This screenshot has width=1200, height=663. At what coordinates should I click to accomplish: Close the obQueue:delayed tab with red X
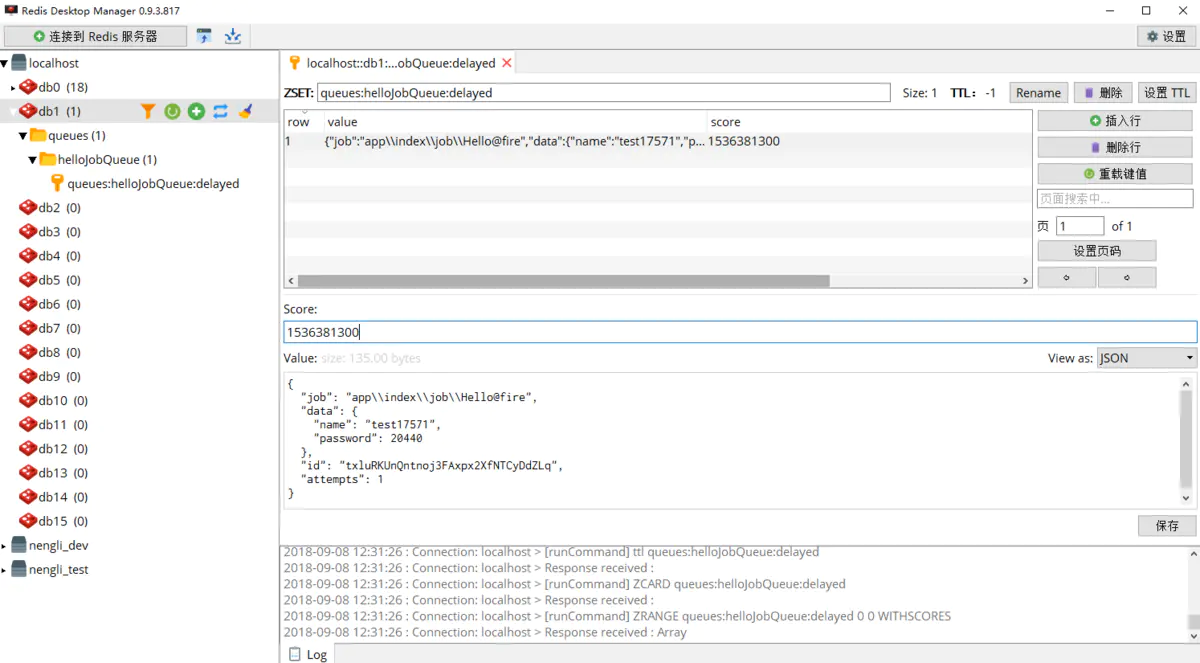(x=507, y=63)
